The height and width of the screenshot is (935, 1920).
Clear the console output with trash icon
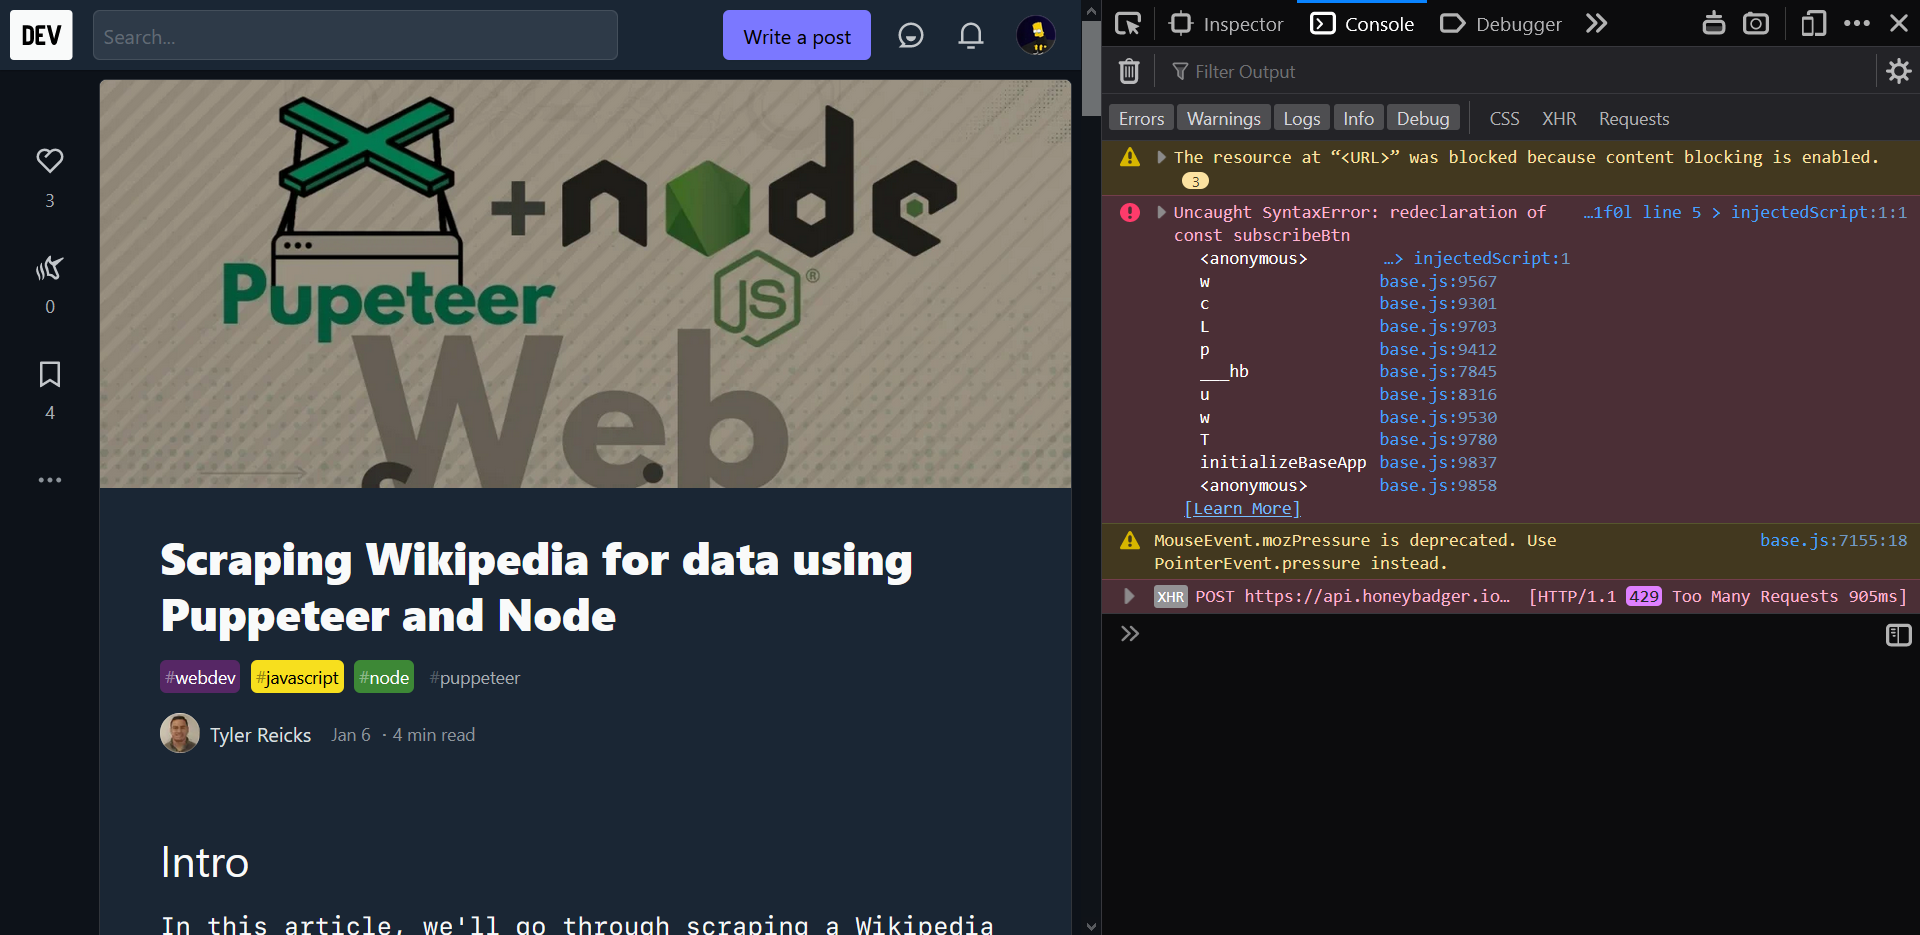pos(1129,71)
